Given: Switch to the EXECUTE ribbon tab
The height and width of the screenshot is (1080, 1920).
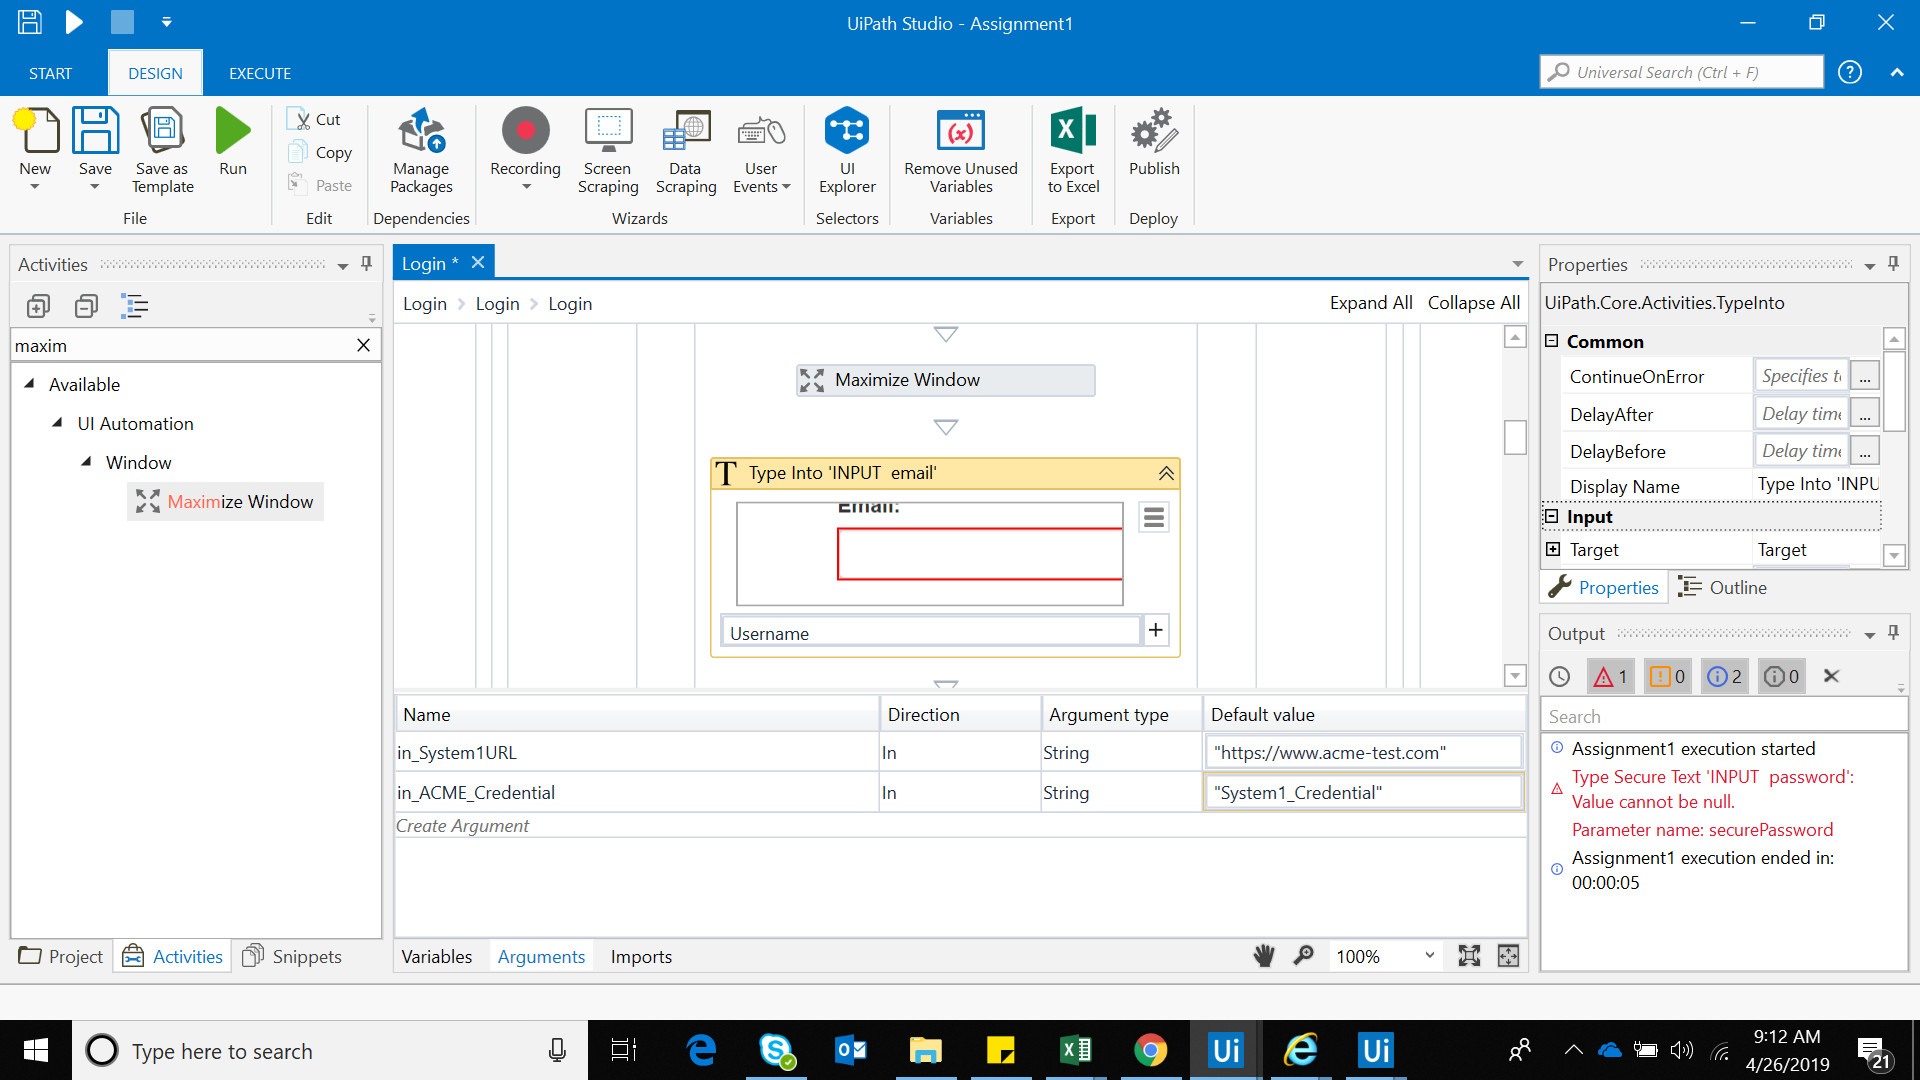Looking at the screenshot, I should click(x=259, y=73).
